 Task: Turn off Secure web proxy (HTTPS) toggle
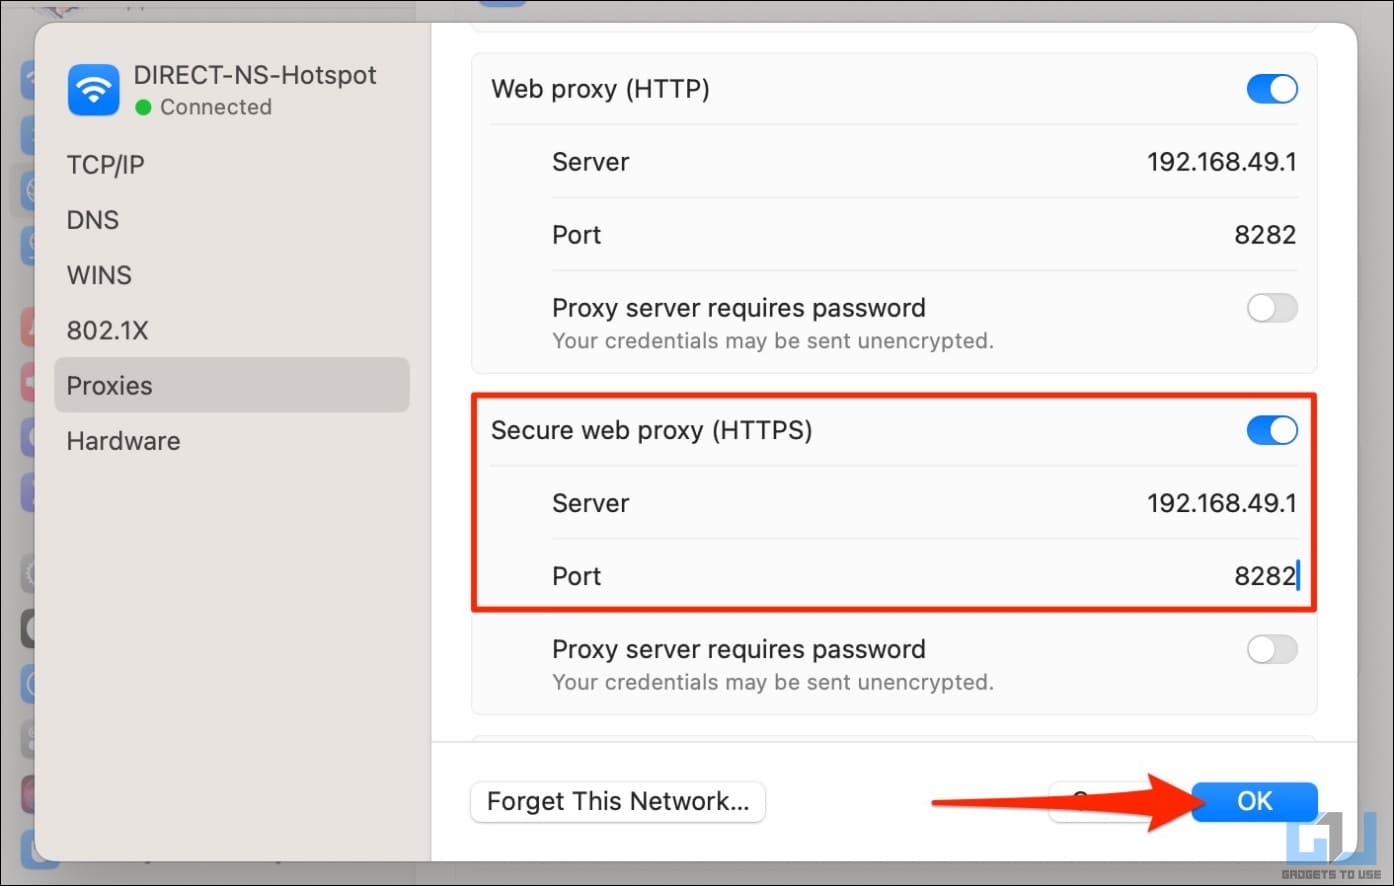1272,430
